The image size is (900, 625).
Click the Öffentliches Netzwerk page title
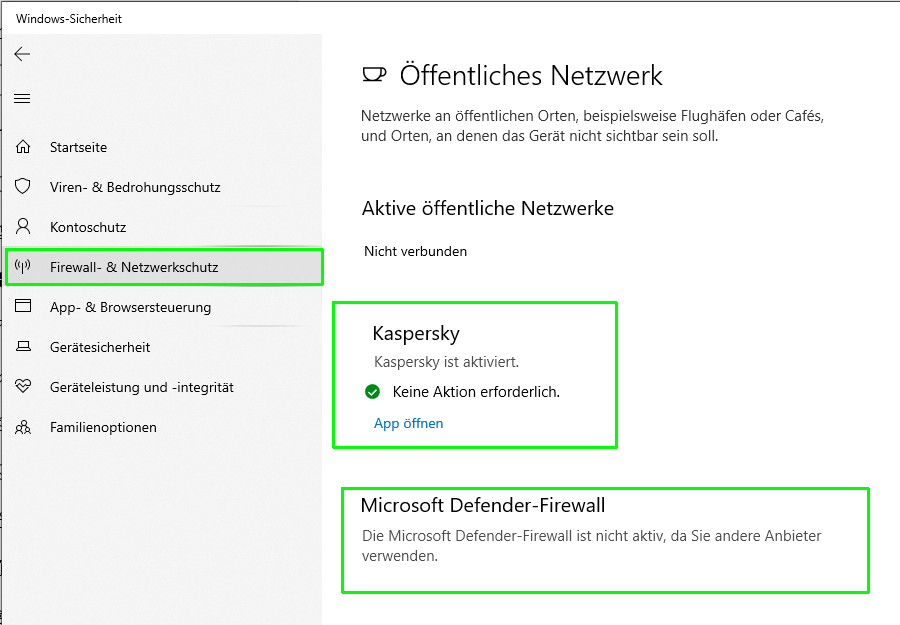click(531, 75)
